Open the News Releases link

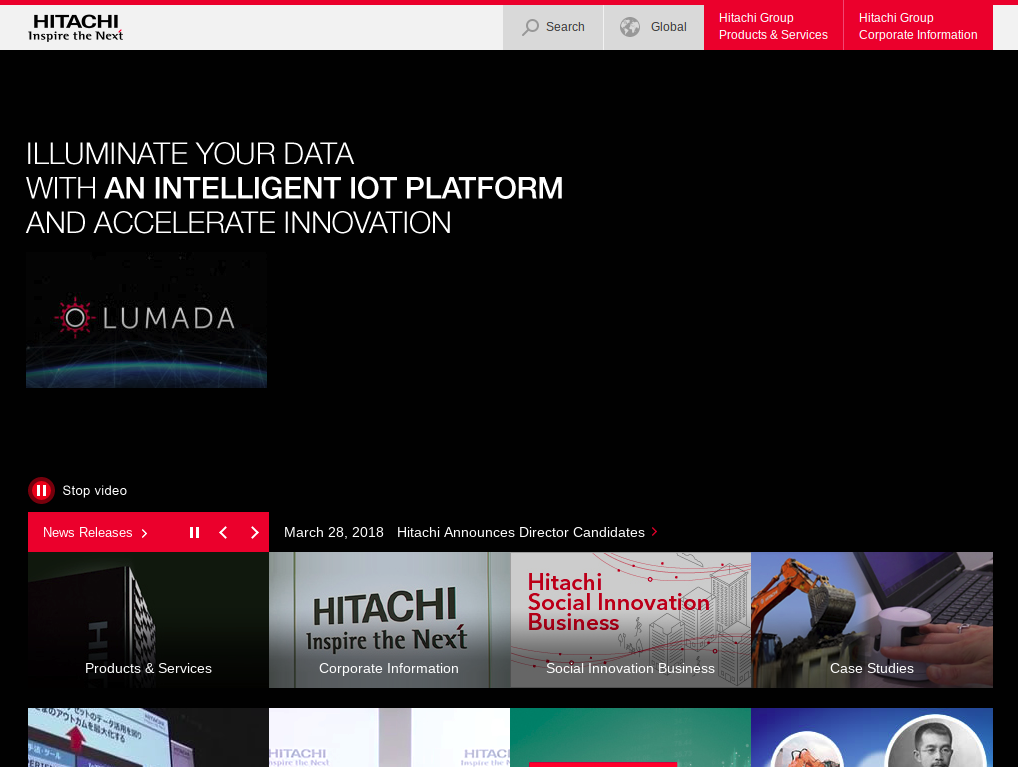click(x=95, y=533)
